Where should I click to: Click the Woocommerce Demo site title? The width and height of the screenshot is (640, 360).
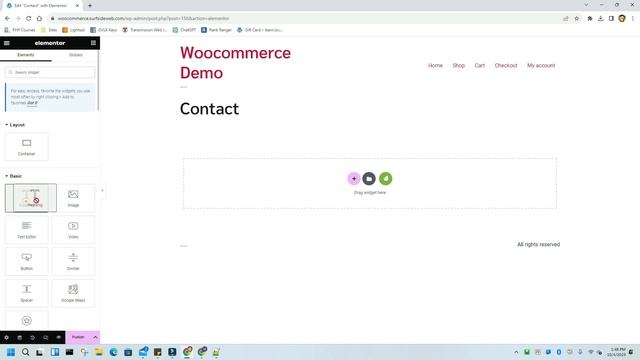(235, 63)
